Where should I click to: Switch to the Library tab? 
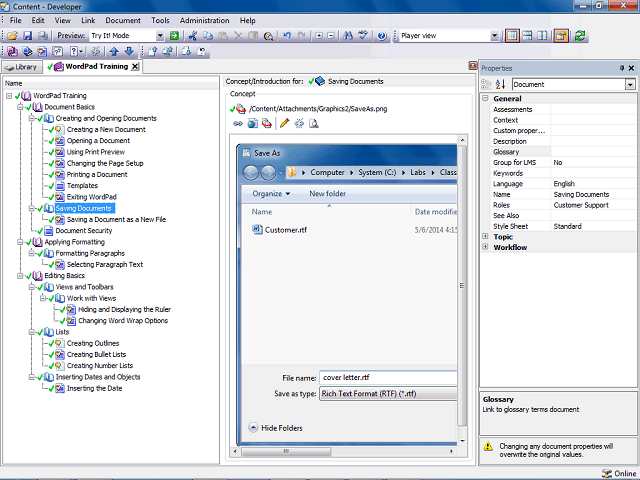22,67
